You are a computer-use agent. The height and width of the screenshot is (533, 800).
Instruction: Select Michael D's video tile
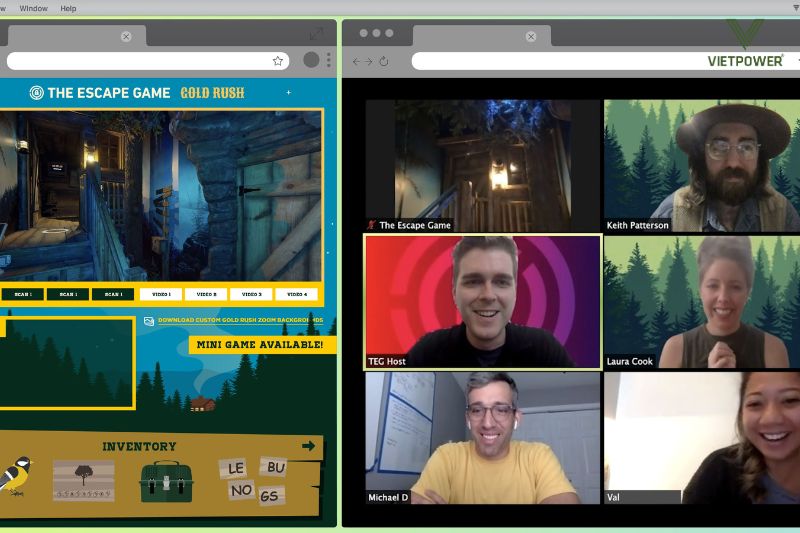click(x=483, y=438)
